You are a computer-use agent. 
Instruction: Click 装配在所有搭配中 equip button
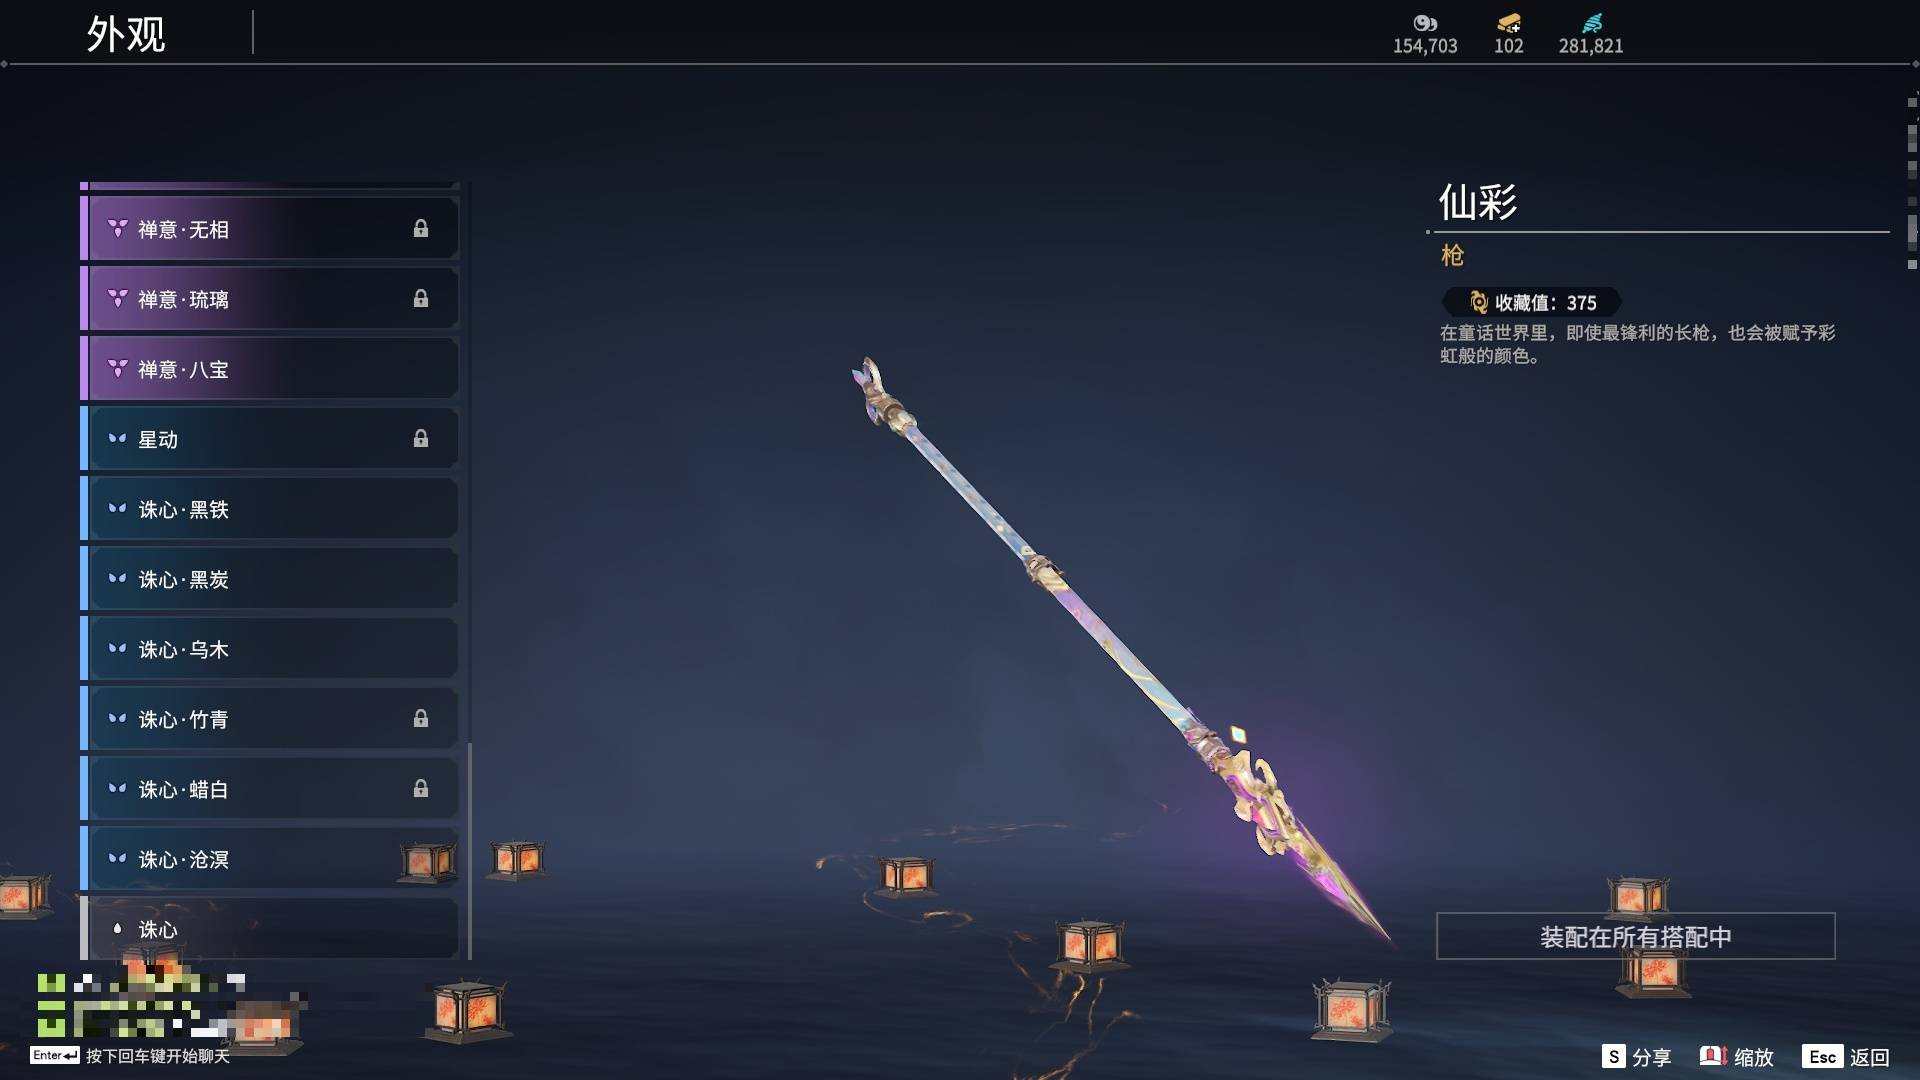[1635, 937]
